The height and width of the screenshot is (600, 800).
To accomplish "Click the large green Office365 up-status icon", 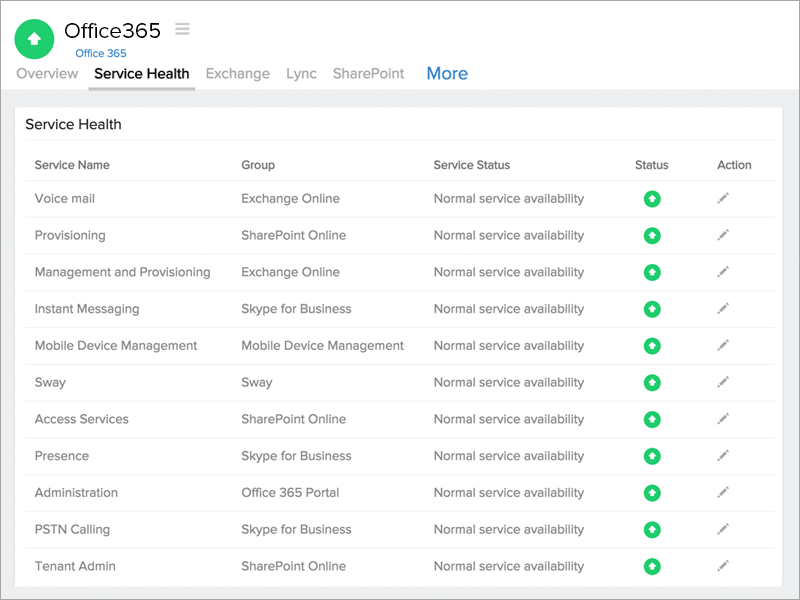I will point(34,39).
